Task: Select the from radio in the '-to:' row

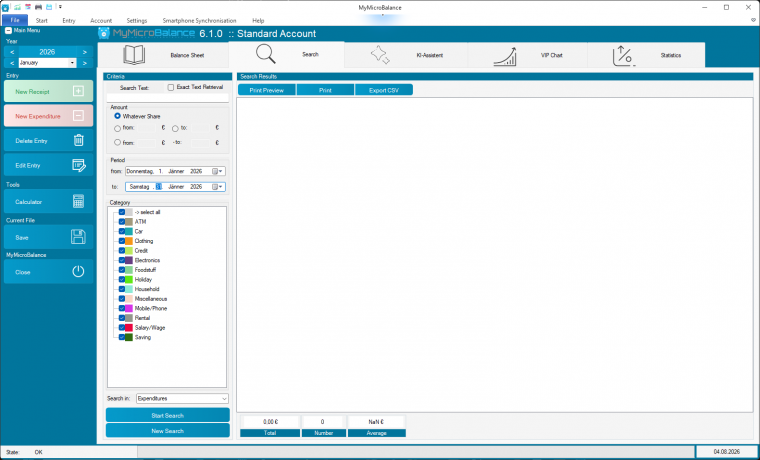Action: pos(117,143)
